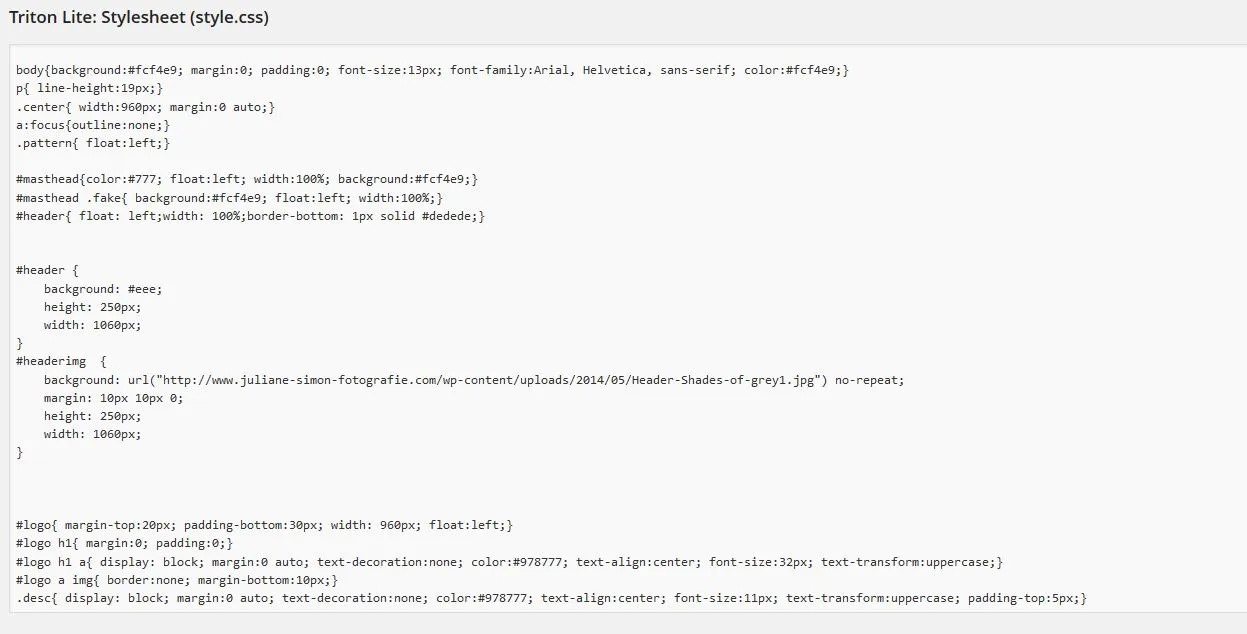Click the #header border-bottom rule line
Image resolution: width=1247 pixels, height=634 pixels.
coord(251,216)
